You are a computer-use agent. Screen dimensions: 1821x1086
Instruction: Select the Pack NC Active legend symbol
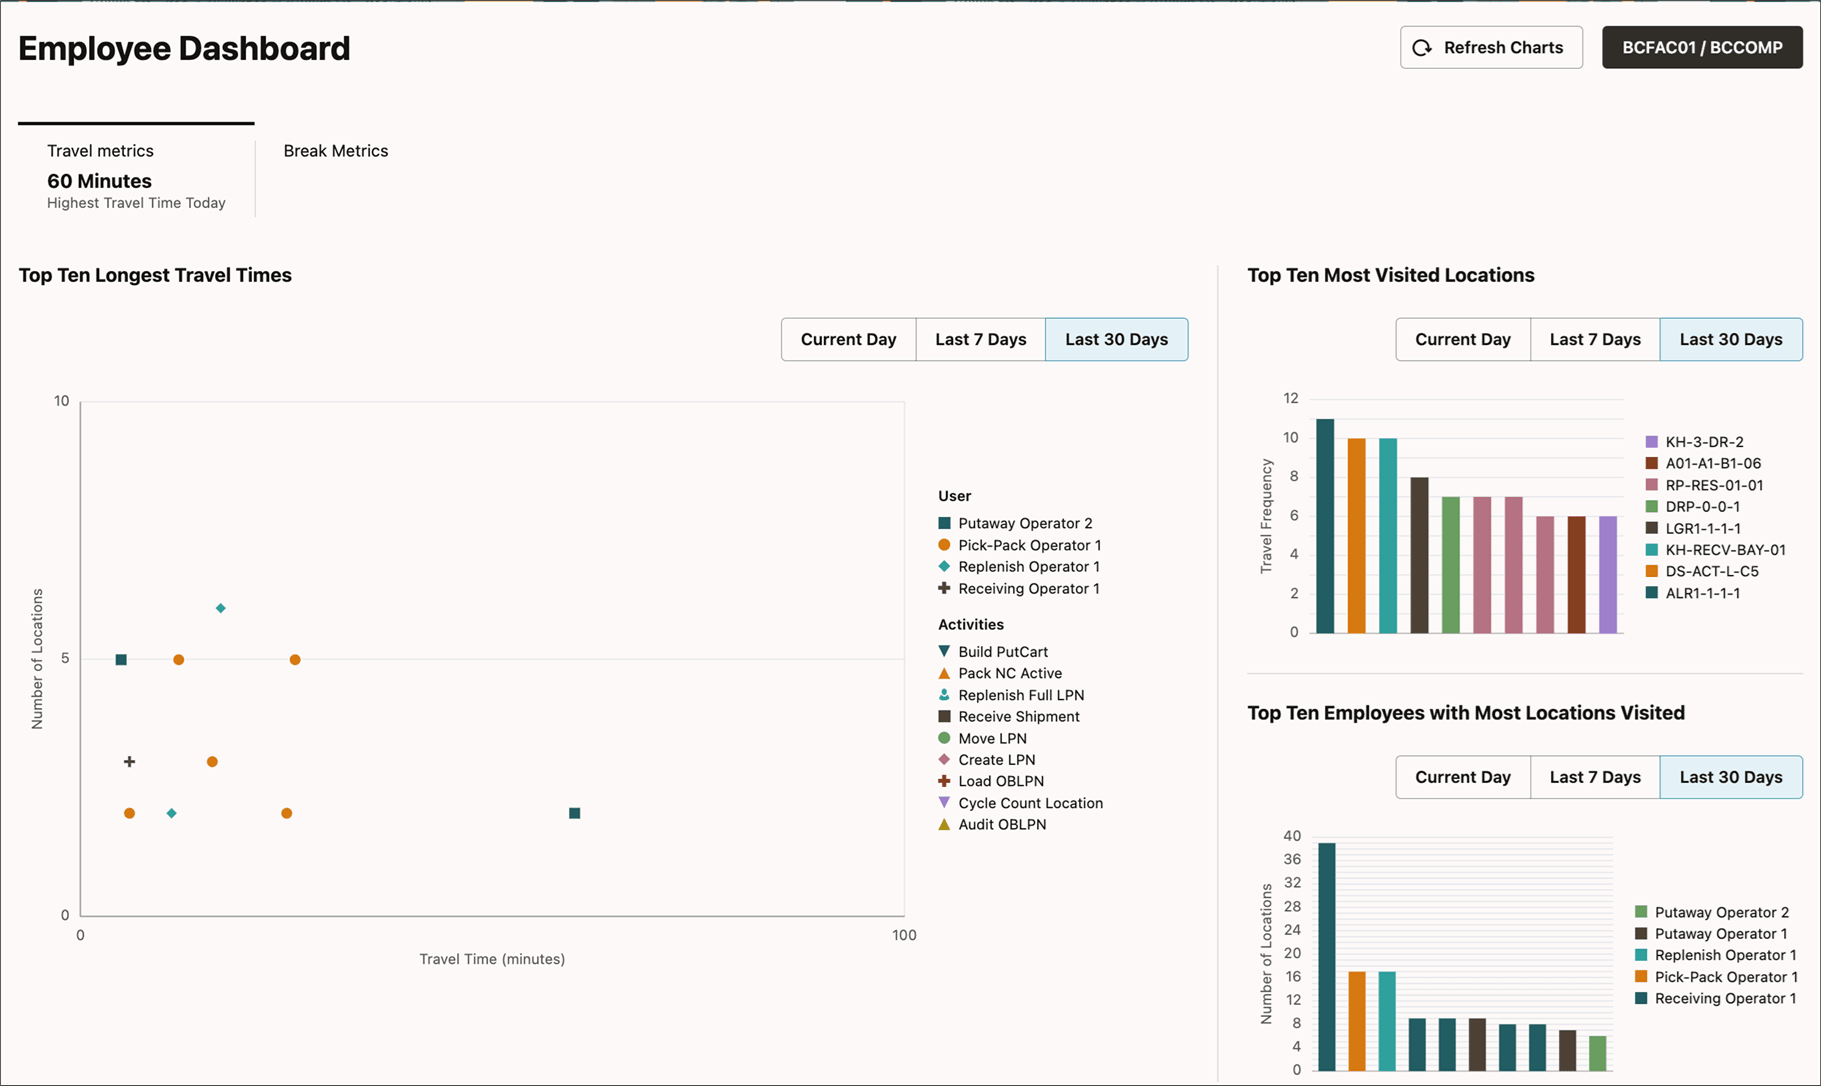944,673
